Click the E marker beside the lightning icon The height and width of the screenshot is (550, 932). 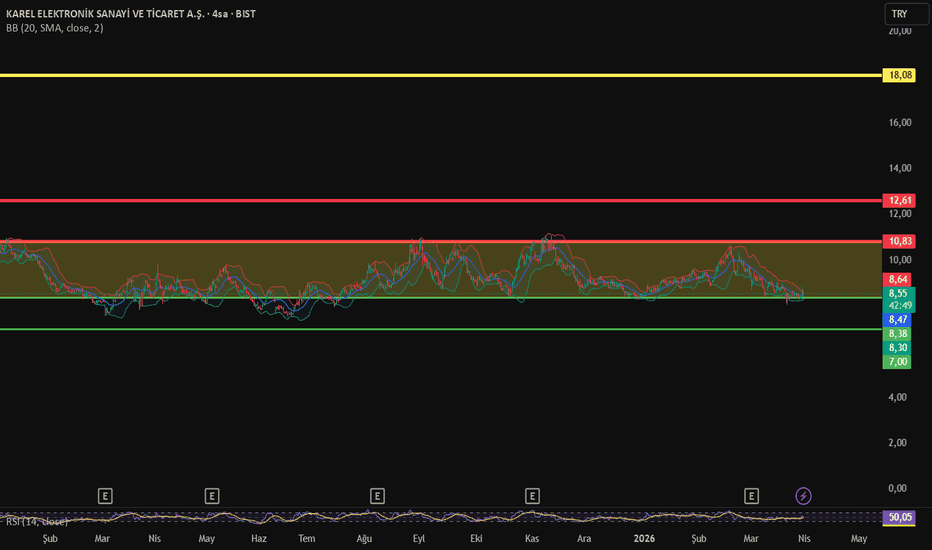coord(751,496)
